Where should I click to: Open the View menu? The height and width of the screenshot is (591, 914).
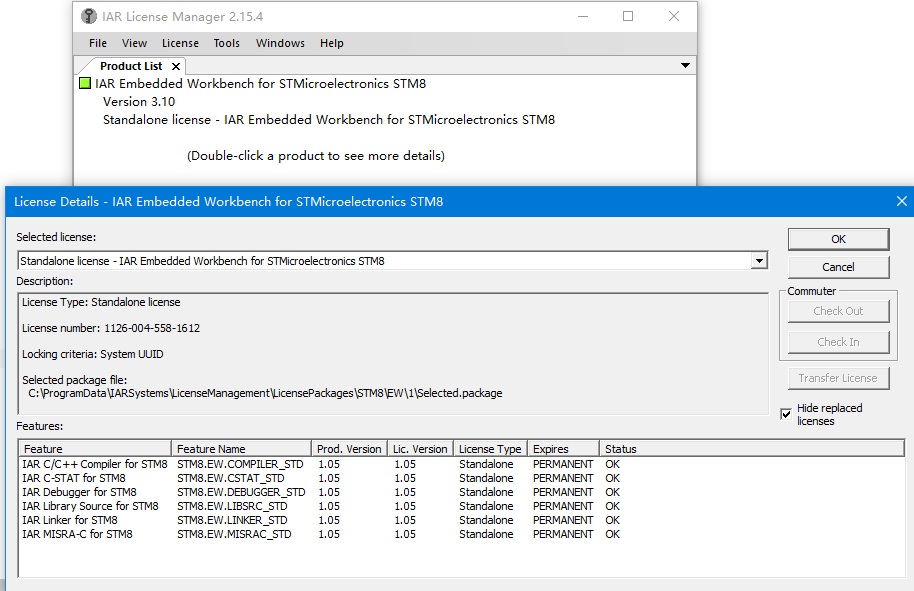(x=134, y=43)
